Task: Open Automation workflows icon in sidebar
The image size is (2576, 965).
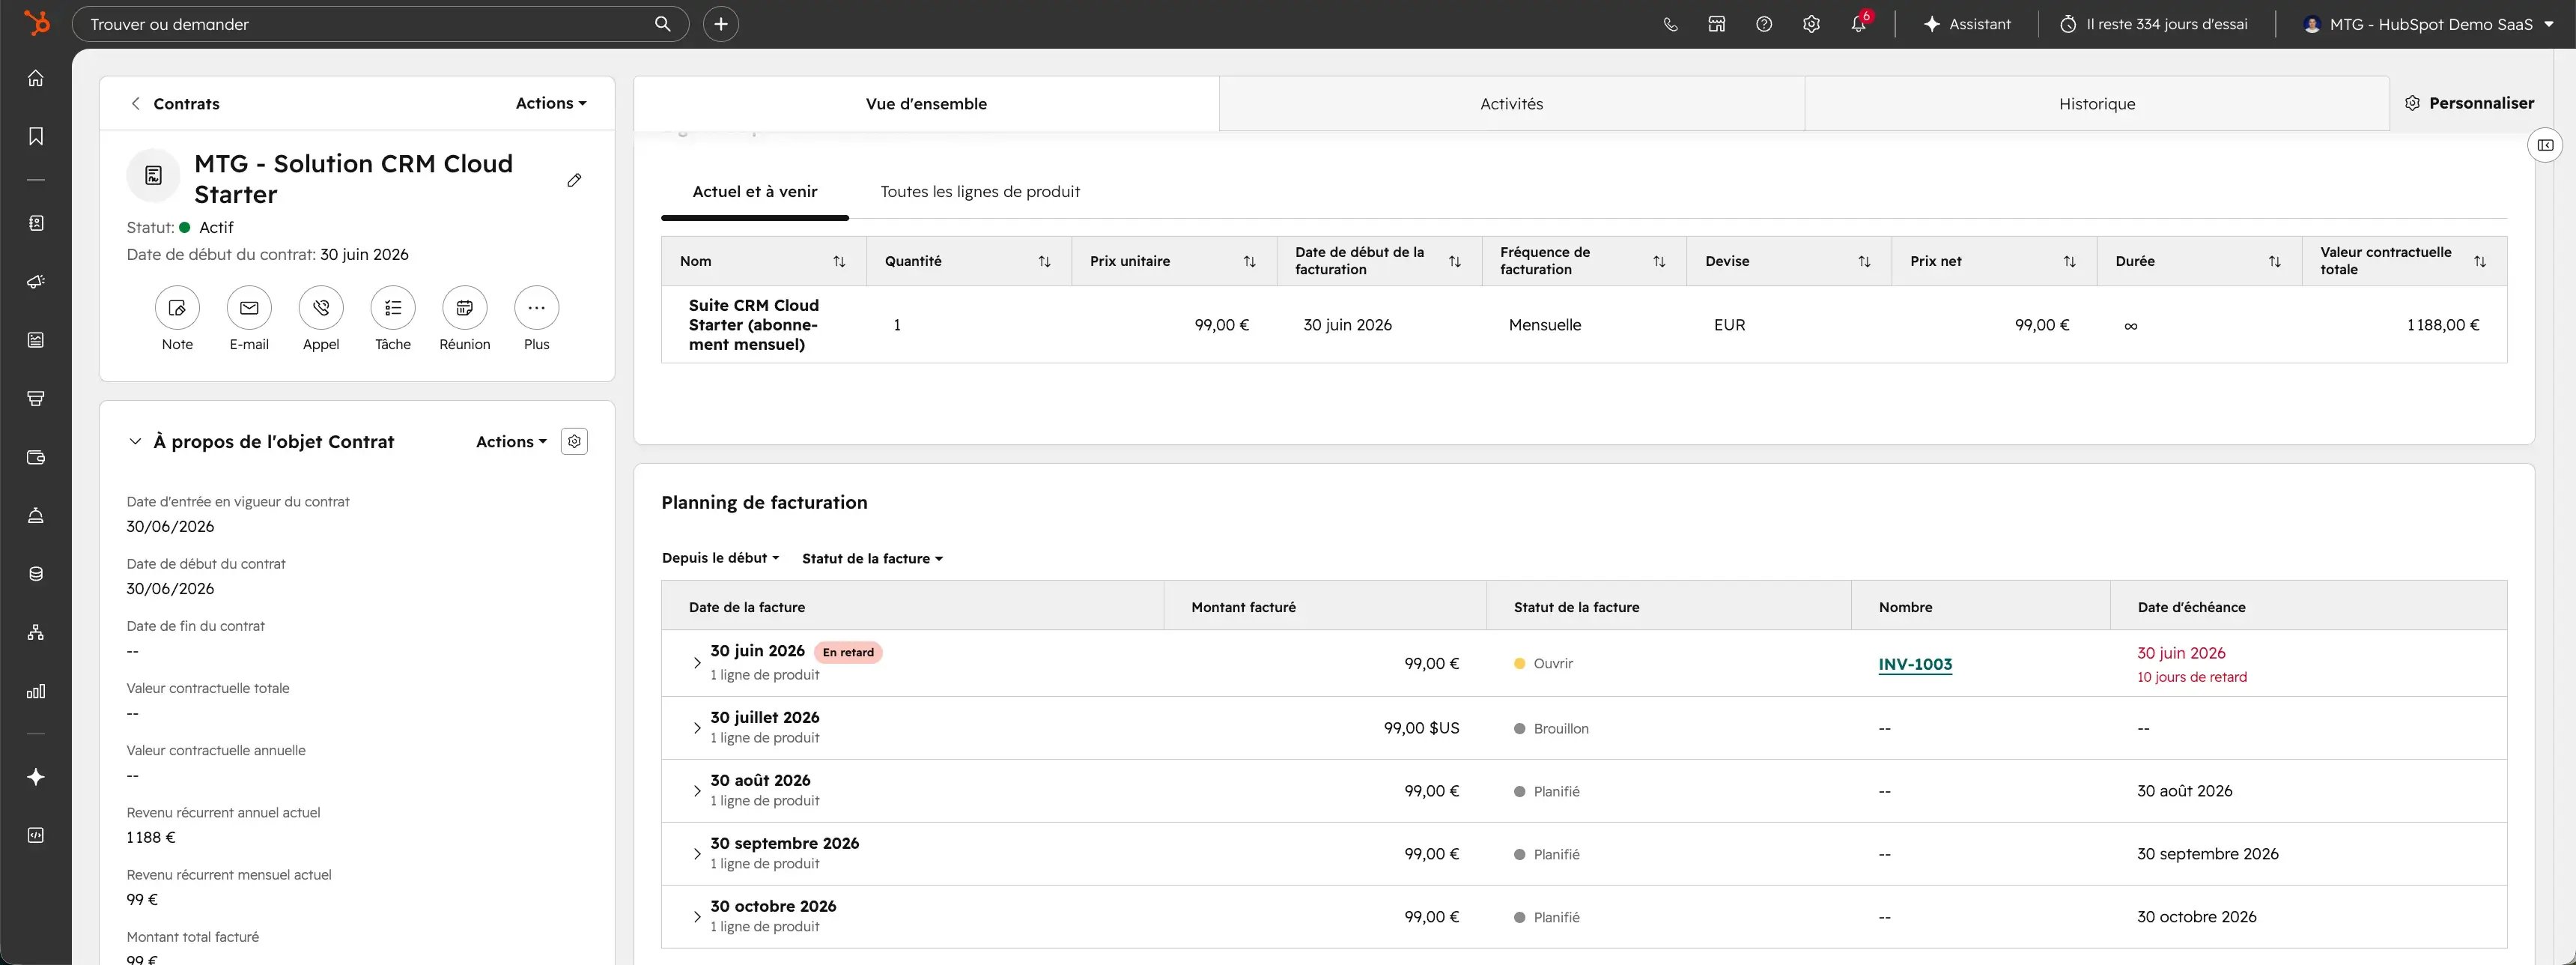Action: (x=36, y=632)
